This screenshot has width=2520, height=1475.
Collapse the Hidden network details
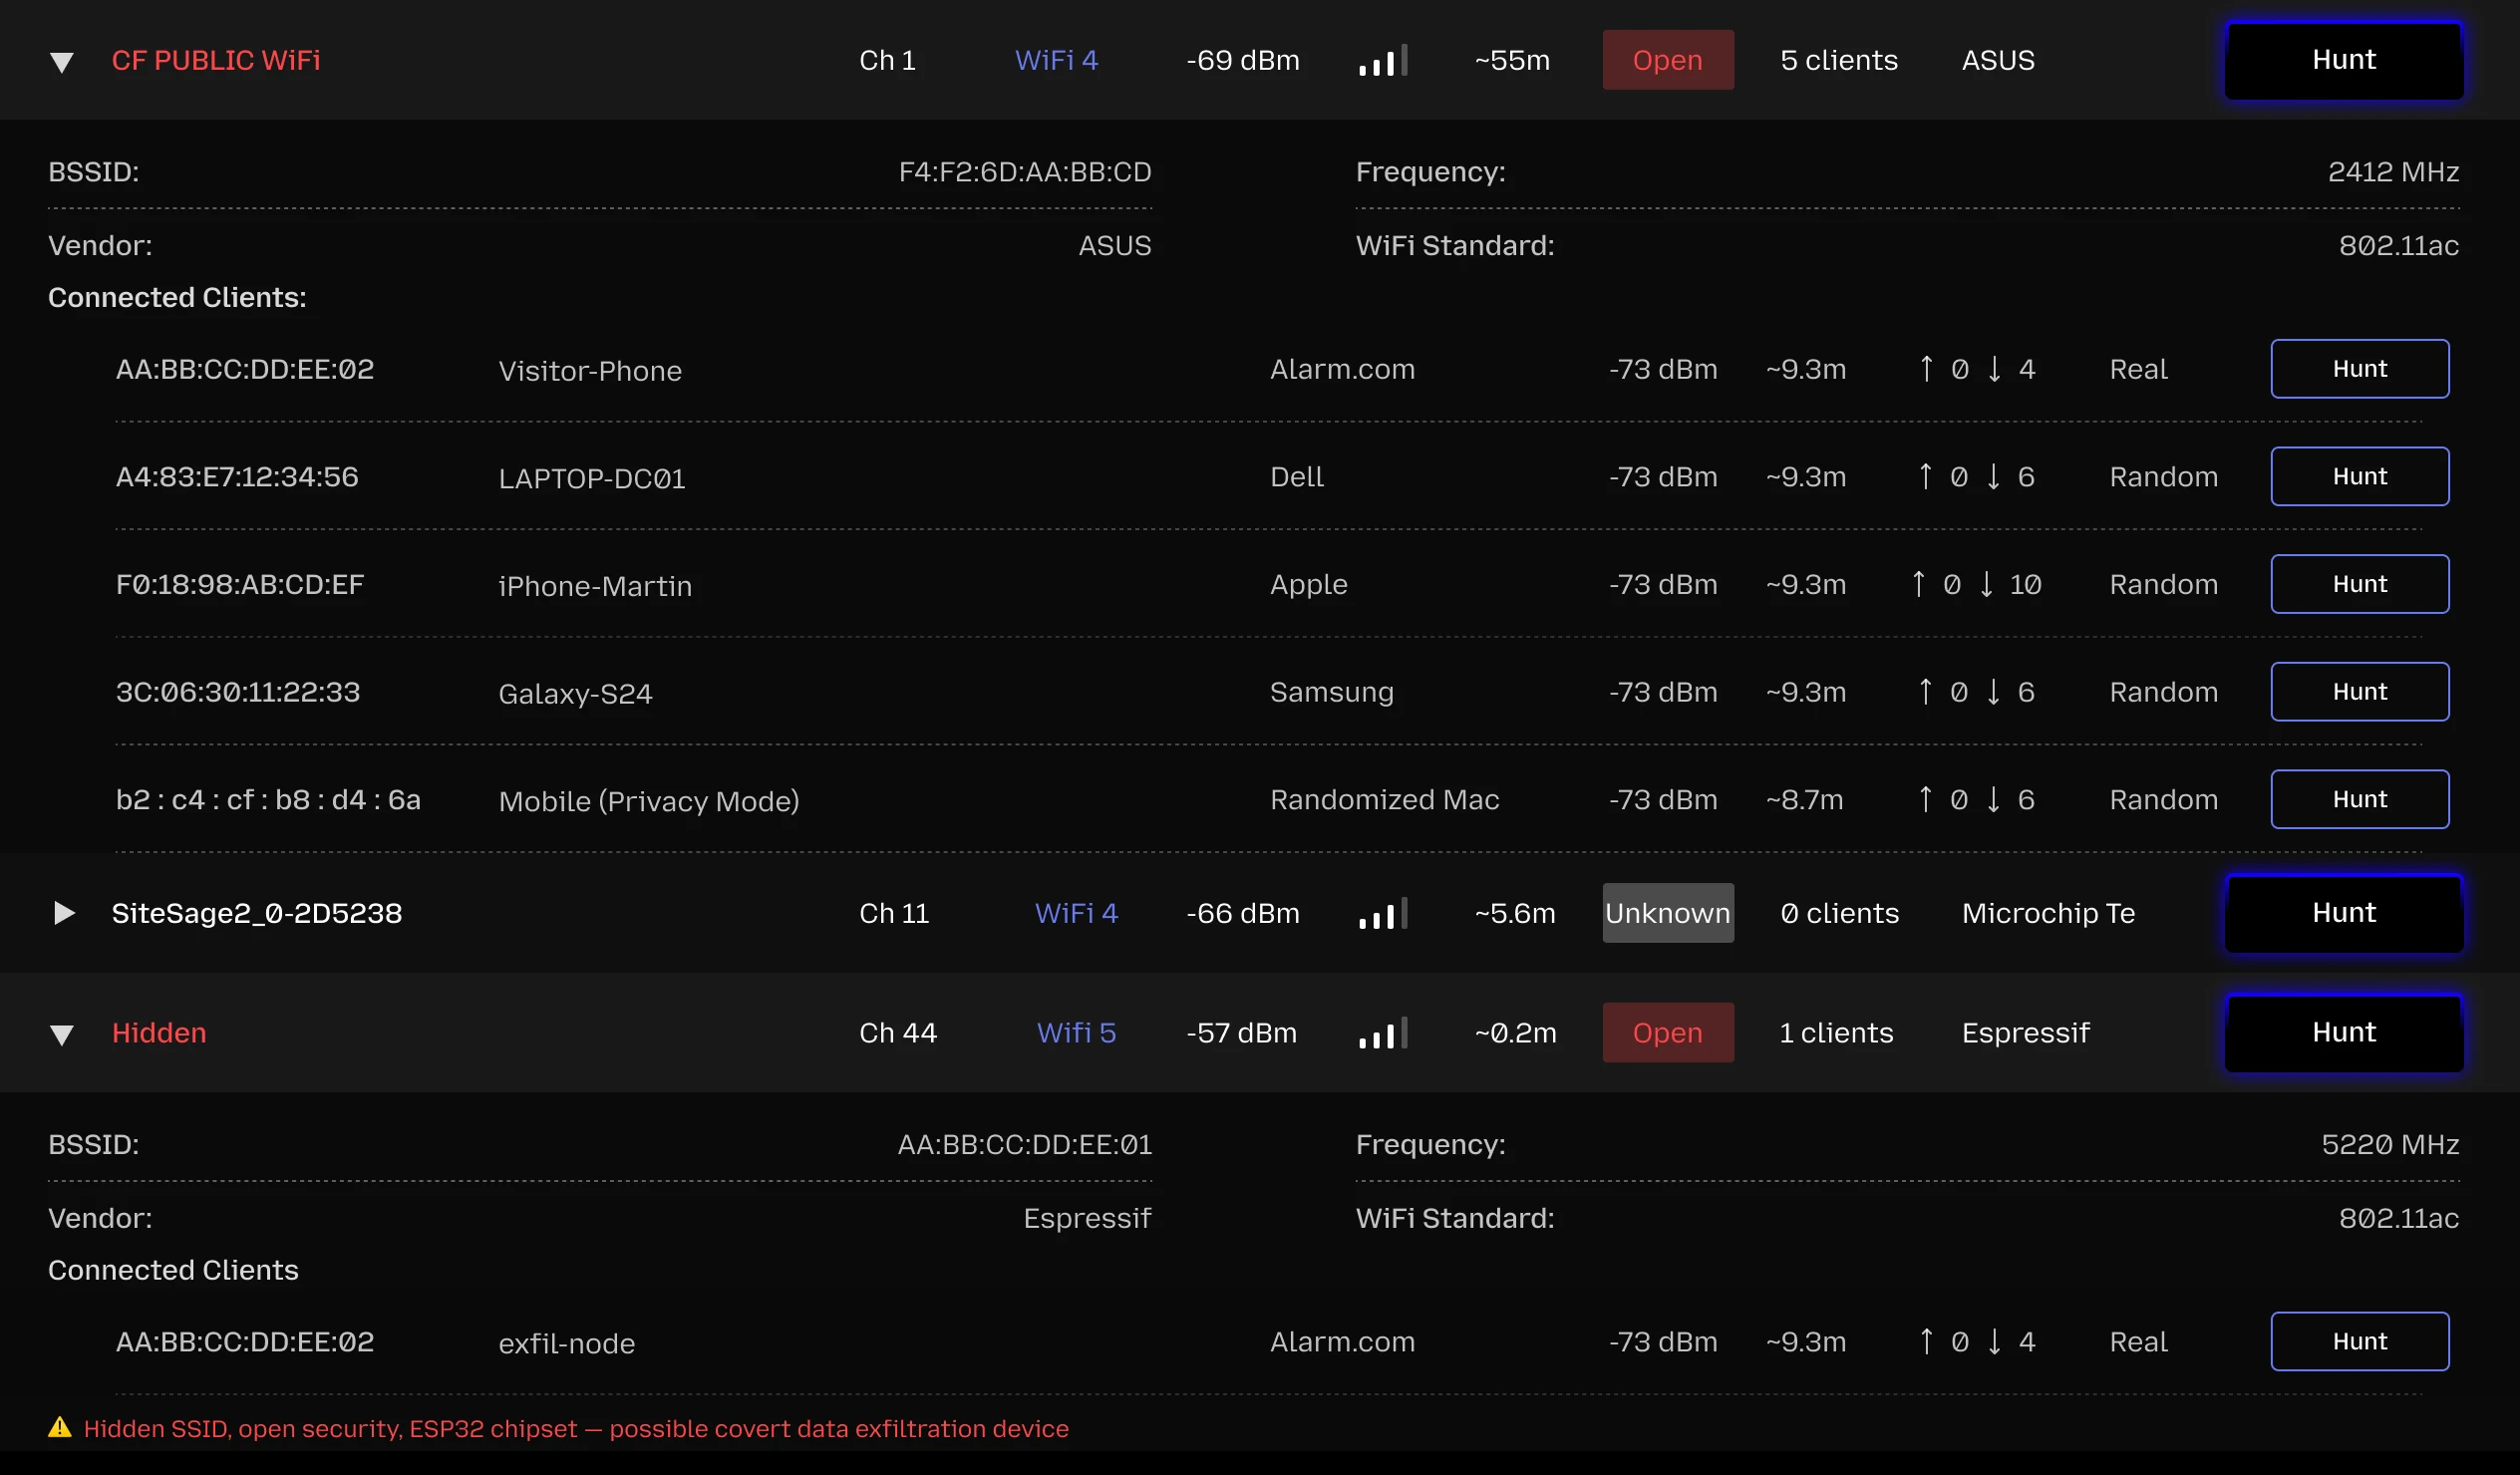point(61,1034)
